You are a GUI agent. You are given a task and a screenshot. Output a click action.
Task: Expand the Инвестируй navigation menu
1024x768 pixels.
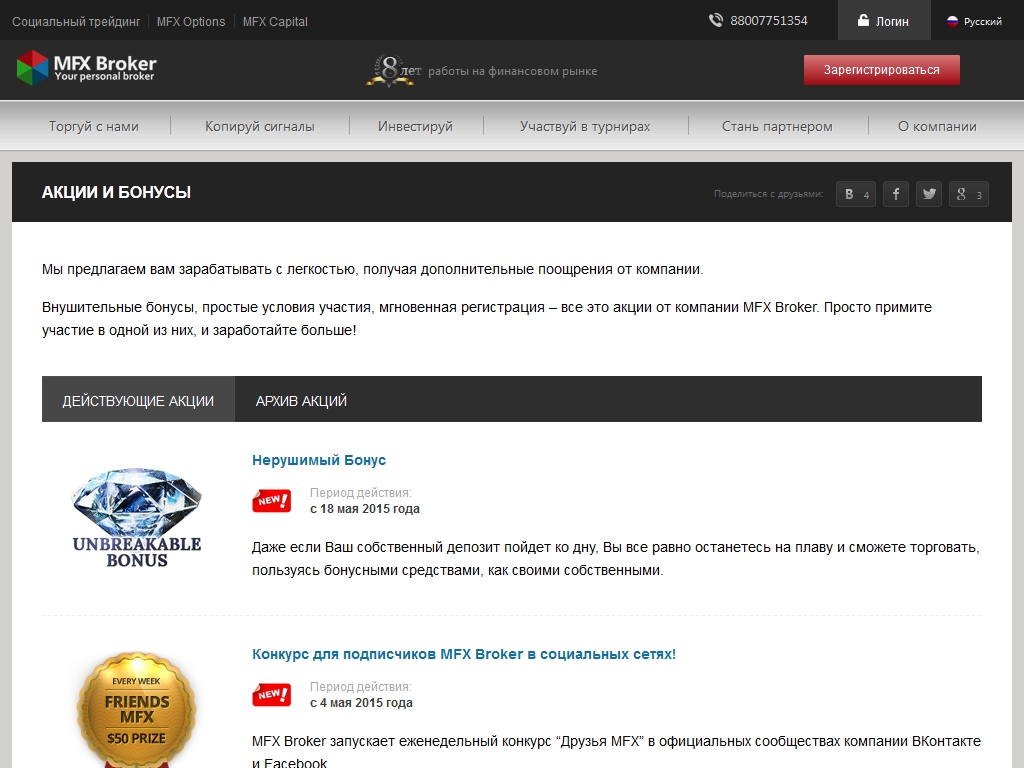tap(415, 126)
